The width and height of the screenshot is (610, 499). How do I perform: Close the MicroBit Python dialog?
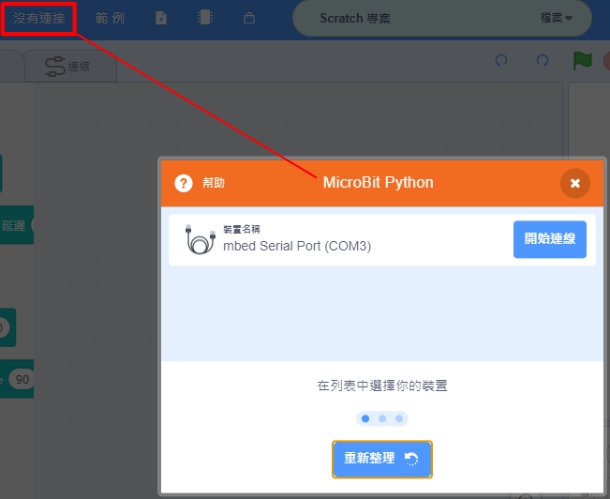coord(574,183)
